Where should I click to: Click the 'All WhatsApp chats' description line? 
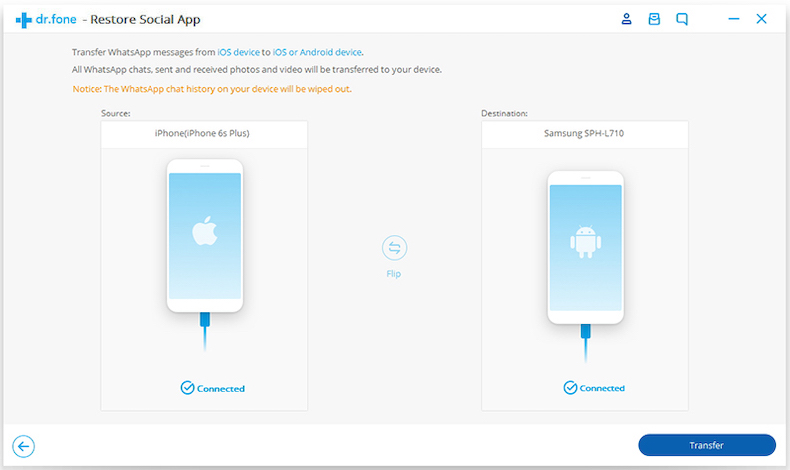coord(257,70)
